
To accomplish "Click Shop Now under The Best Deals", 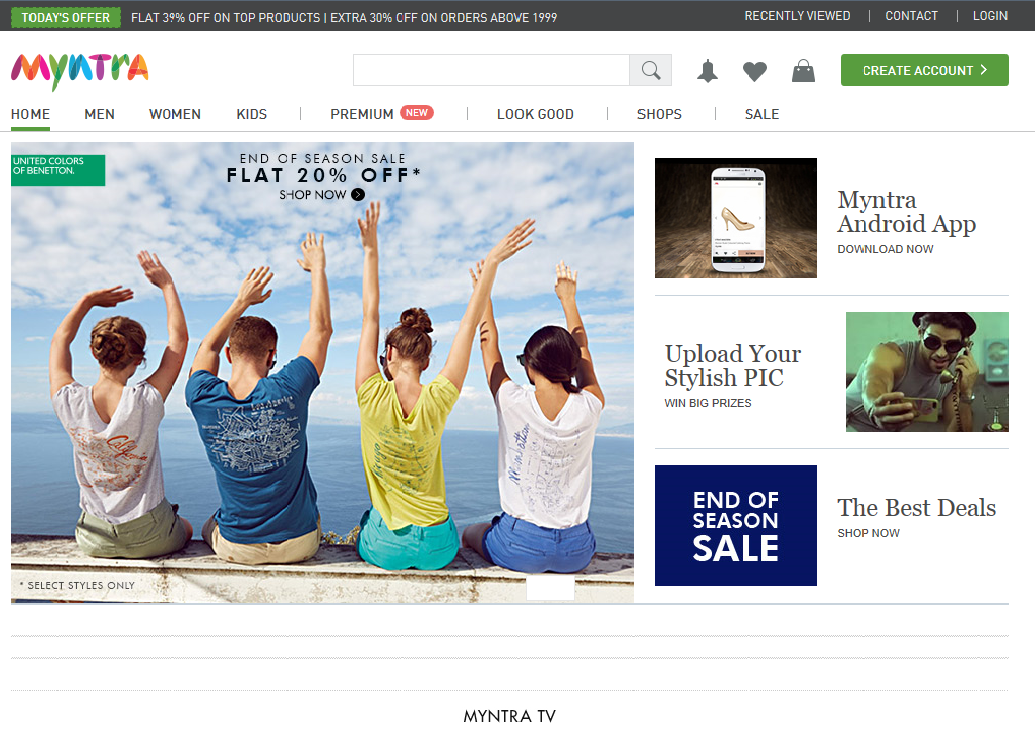I will point(868,533).
